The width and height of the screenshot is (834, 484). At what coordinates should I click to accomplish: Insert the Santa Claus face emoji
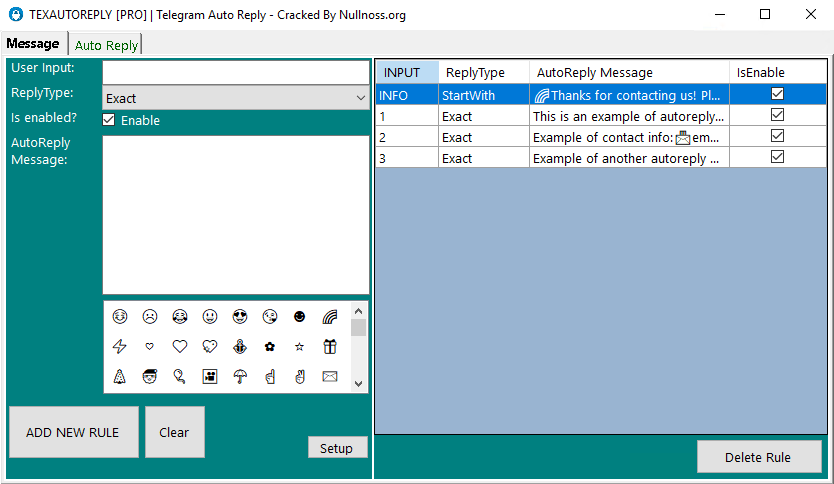[x=150, y=377]
